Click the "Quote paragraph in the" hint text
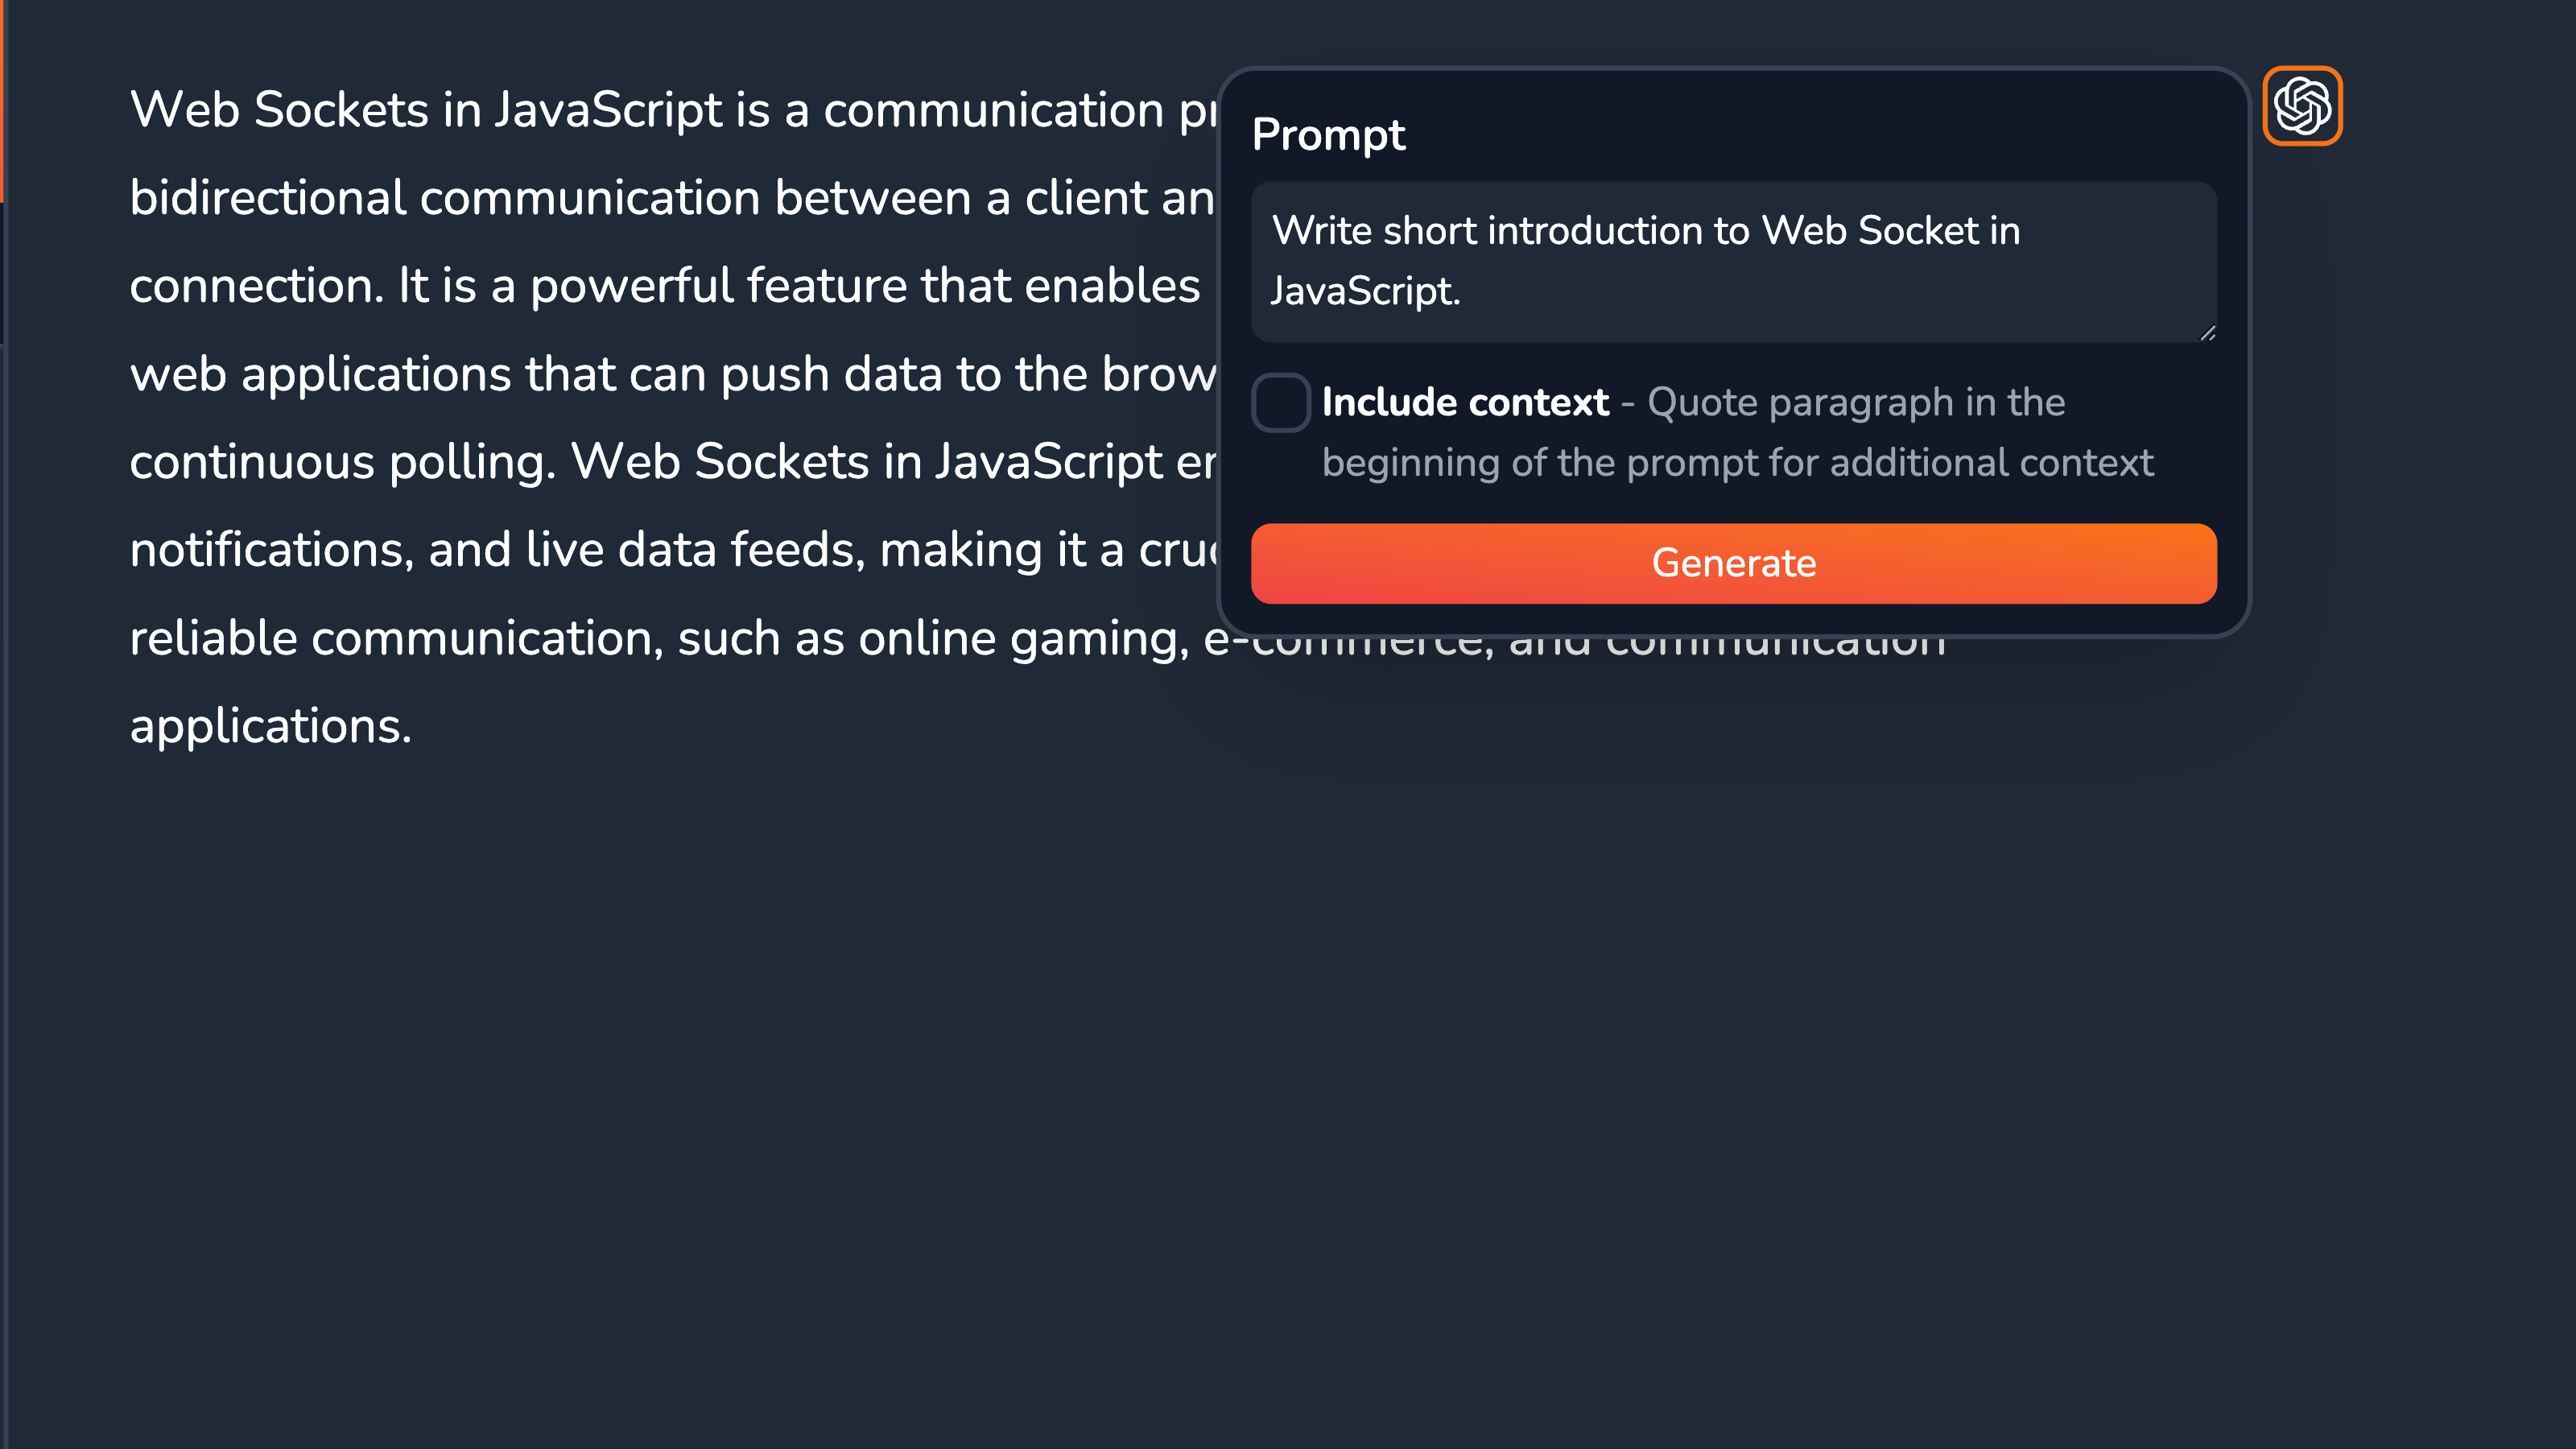The image size is (2576, 1449). pos(1856,402)
